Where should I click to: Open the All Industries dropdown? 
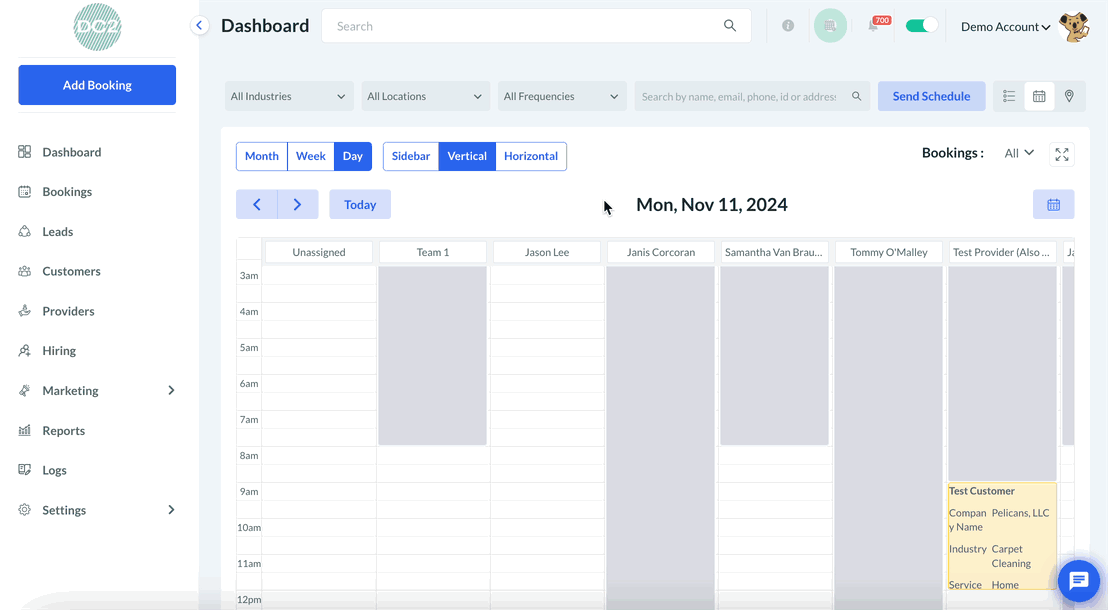pos(288,96)
